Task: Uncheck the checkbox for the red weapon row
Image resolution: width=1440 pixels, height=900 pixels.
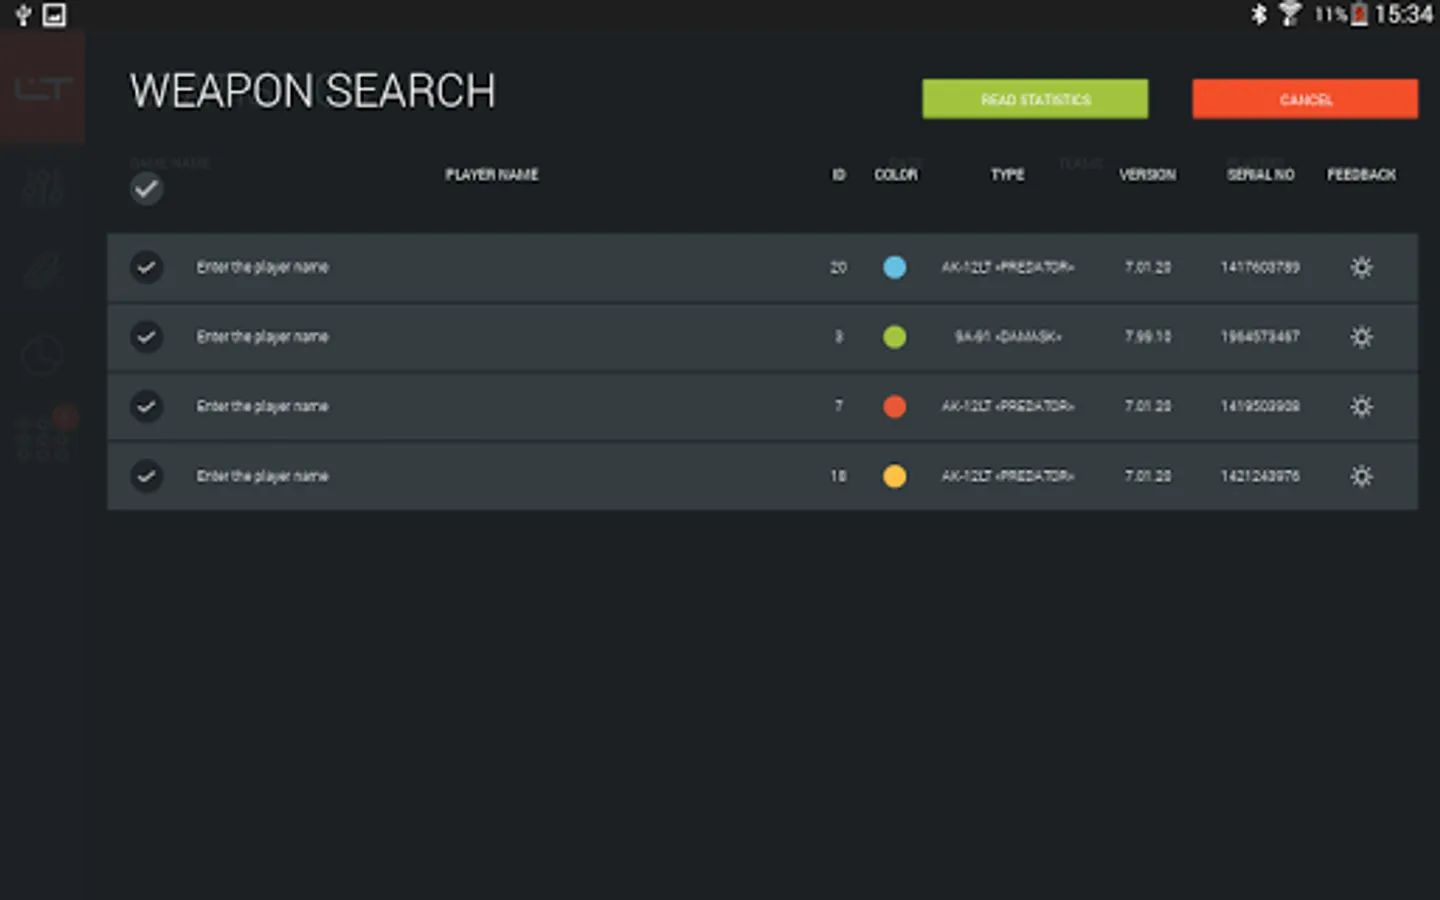Action: point(147,406)
